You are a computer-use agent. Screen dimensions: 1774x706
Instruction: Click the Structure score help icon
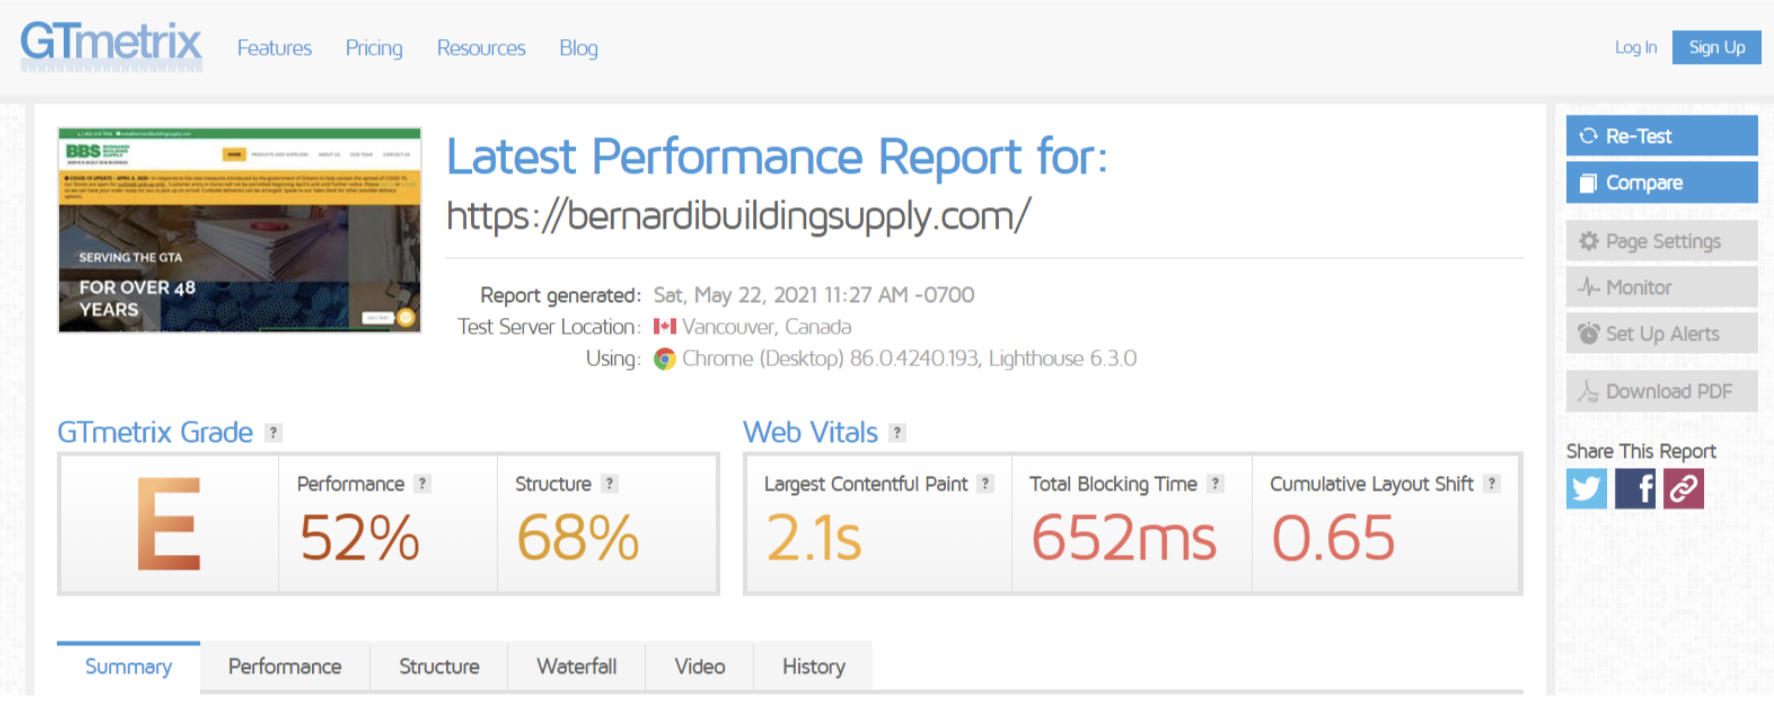click(609, 484)
